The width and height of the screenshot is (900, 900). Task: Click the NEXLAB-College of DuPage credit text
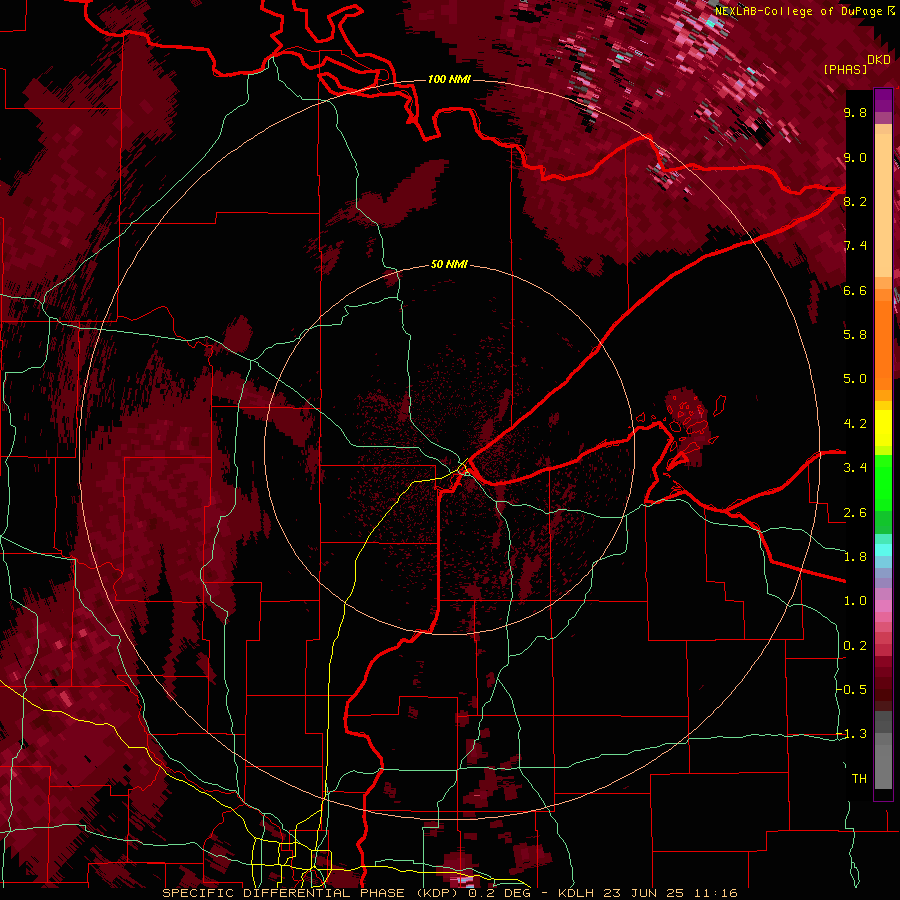pyautogui.click(x=800, y=11)
